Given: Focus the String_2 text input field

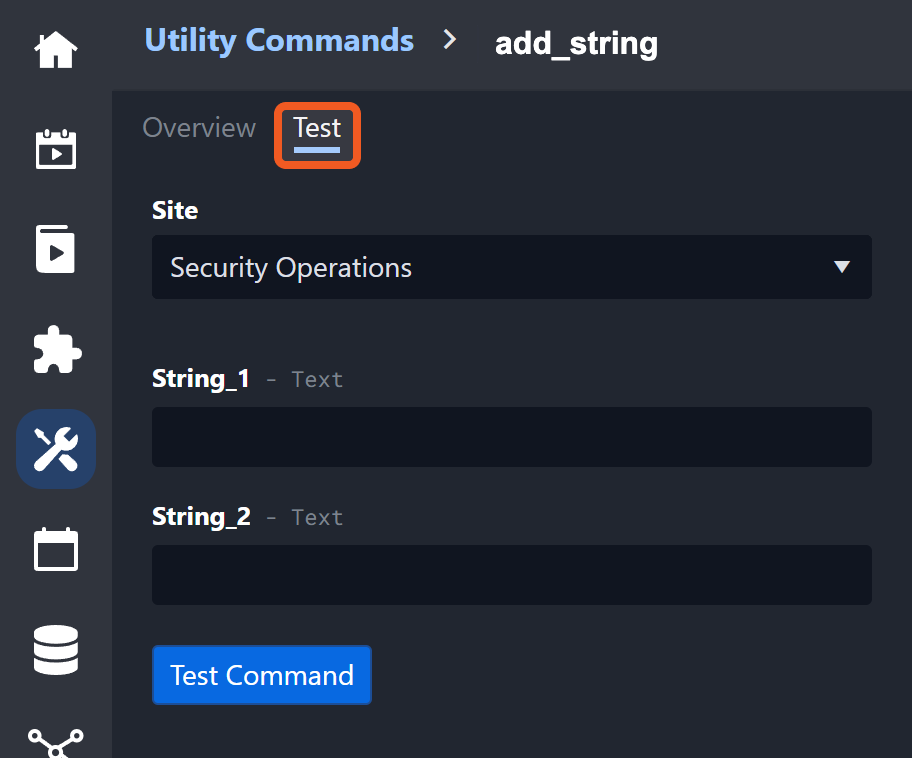Looking at the screenshot, I should (511, 575).
